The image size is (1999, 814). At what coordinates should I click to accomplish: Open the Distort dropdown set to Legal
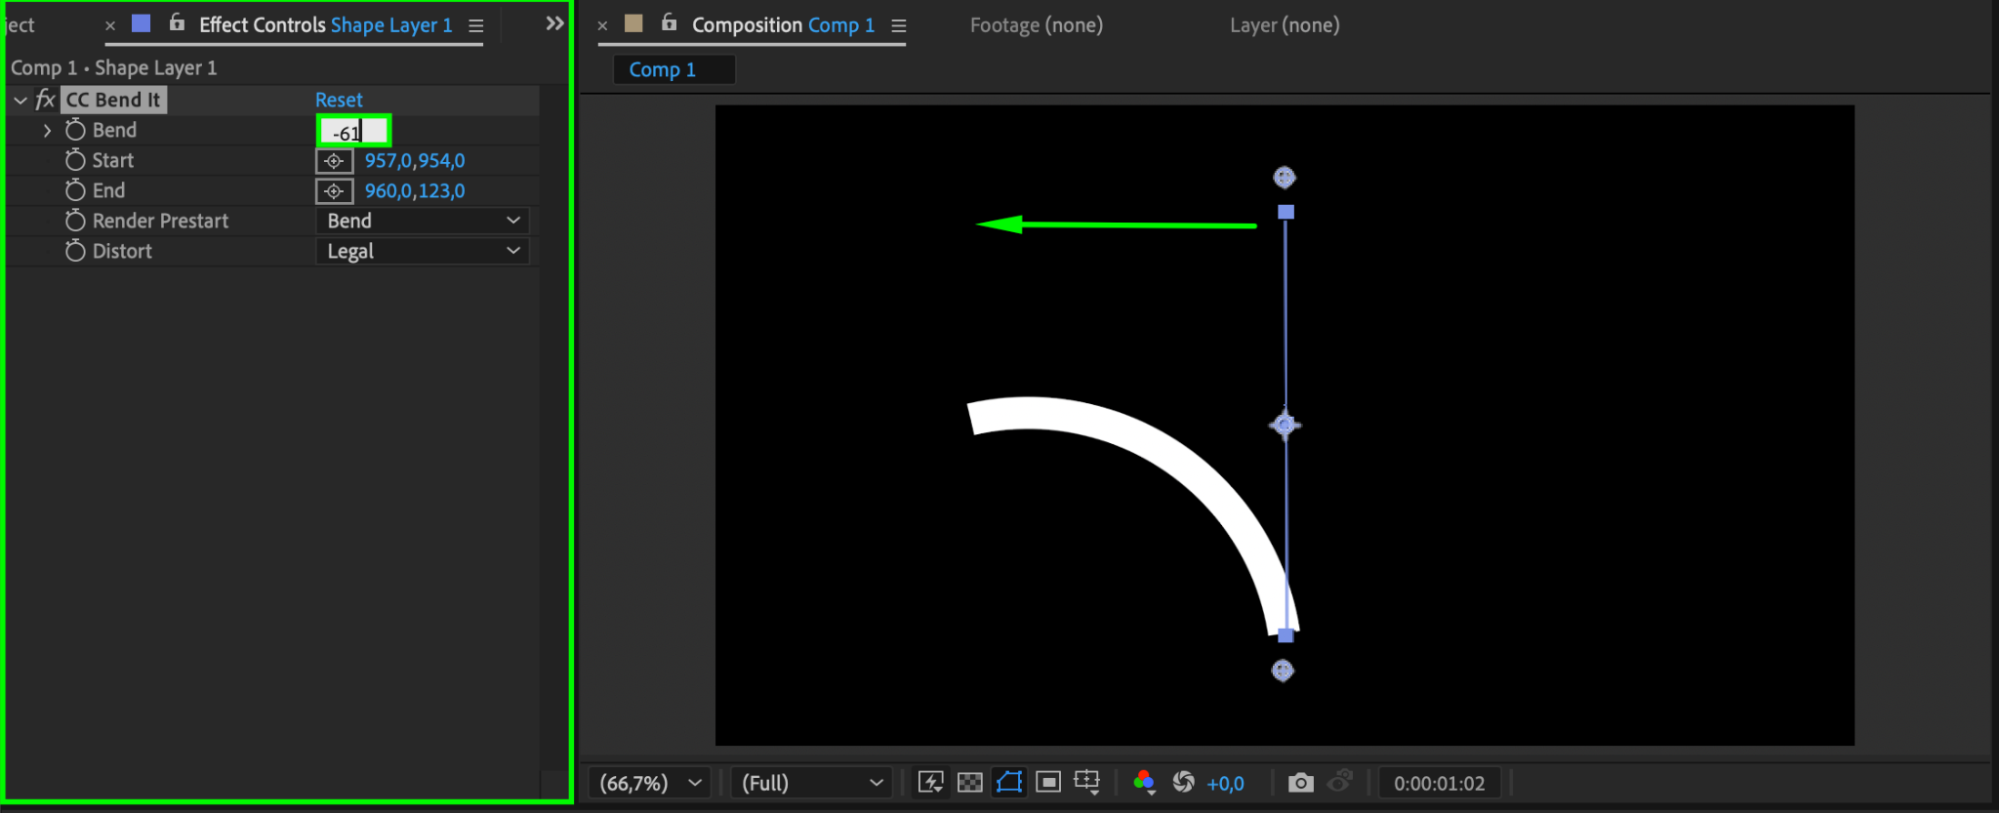pyautogui.click(x=423, y=252)
